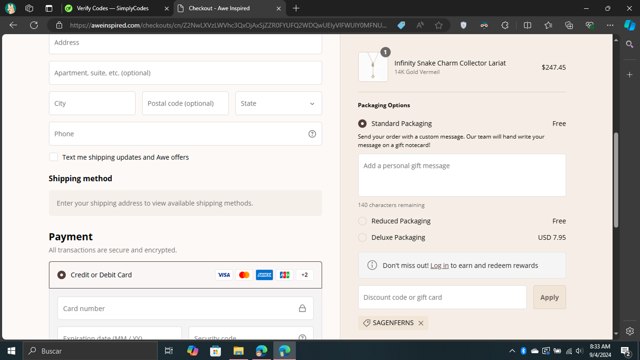Remove the SAGENFERNS discount code
This screenshot has height=360, width=640.
point(421,323)
